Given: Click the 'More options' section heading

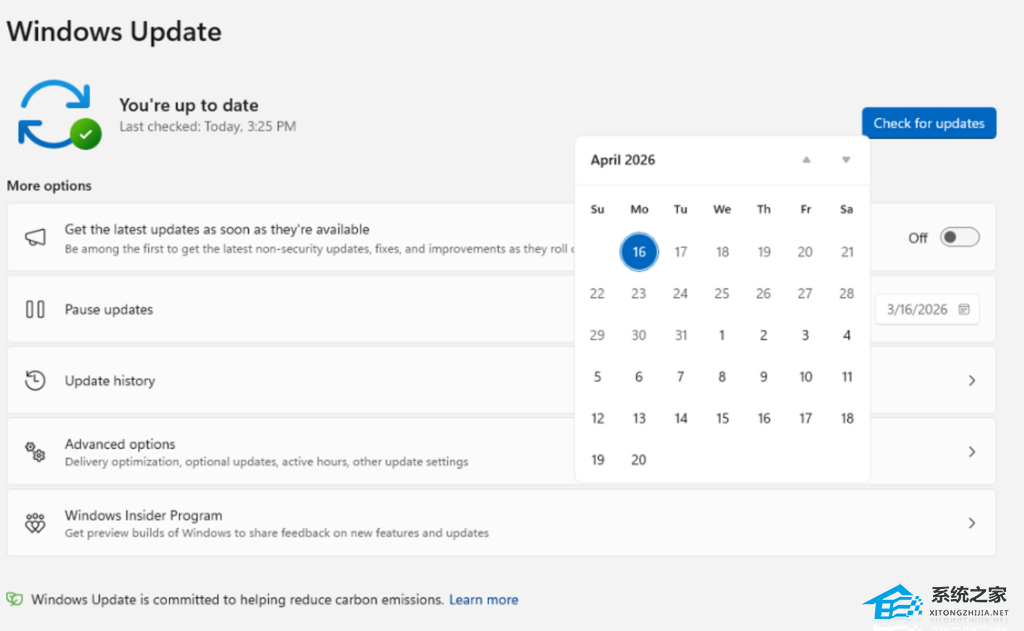Looking at the screenshot, I should tap(49, 186).
